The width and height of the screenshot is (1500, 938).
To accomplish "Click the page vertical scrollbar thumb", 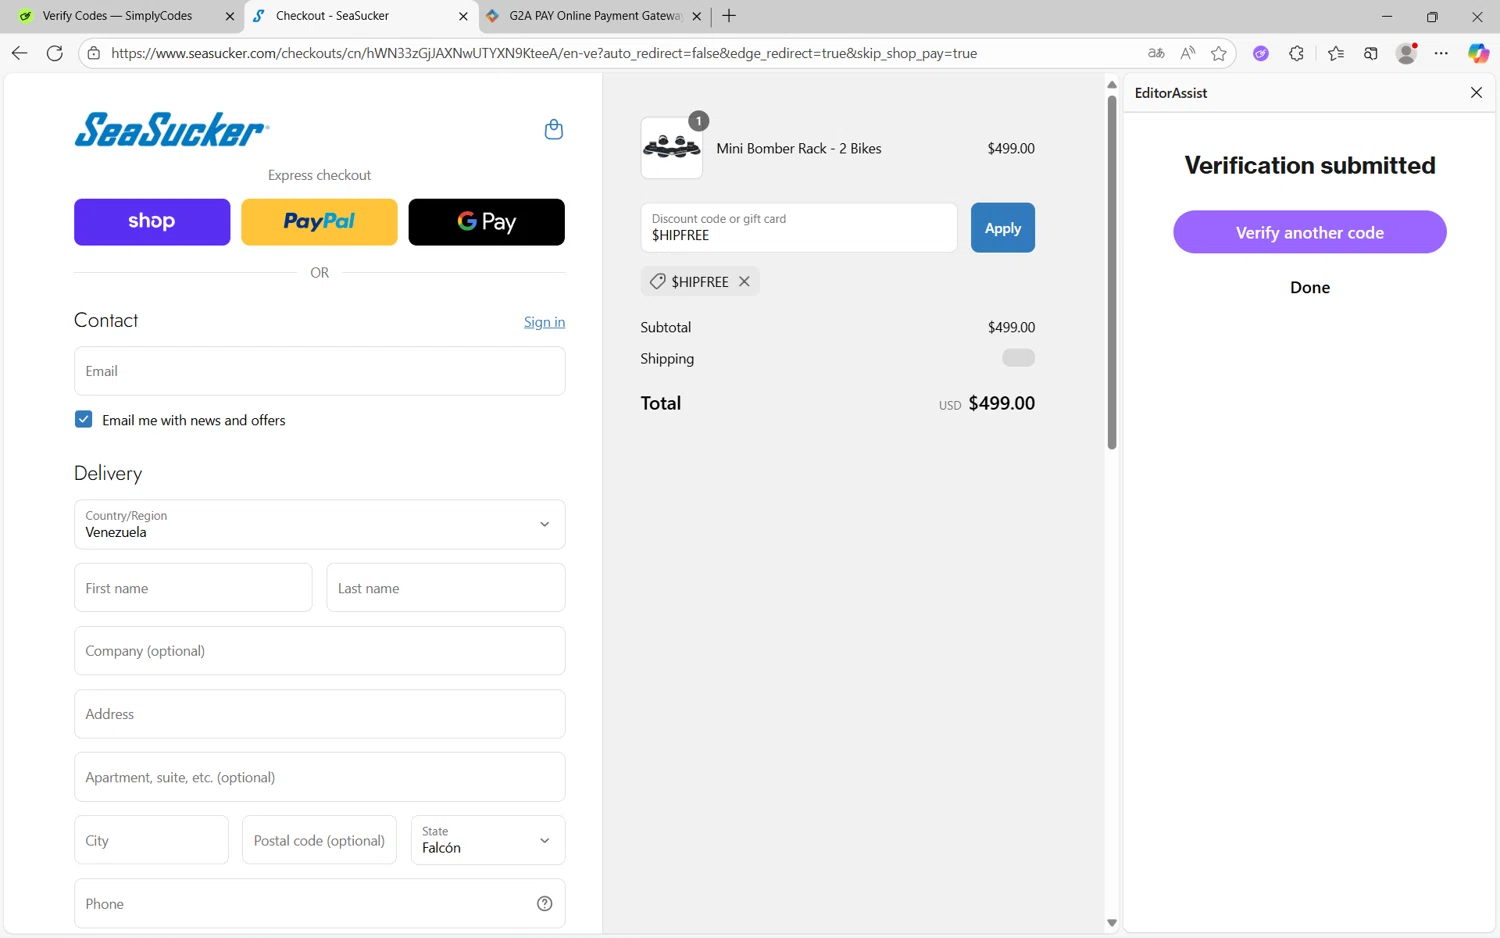I will coord(1111,272).
